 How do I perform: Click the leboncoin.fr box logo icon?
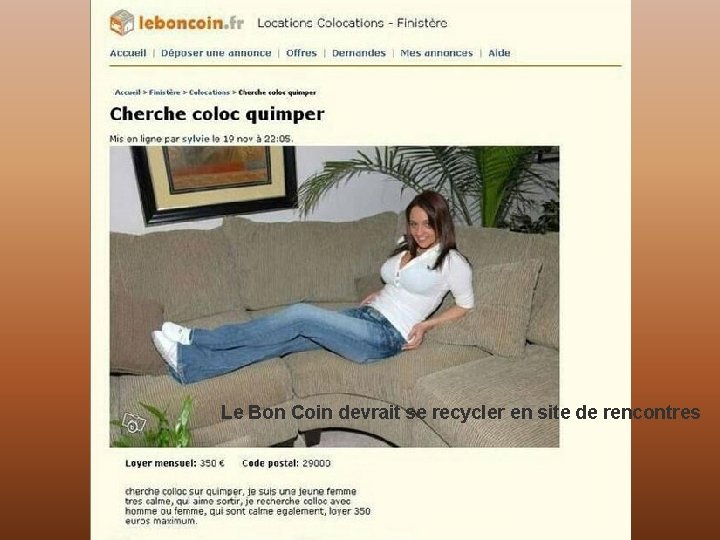click(x=122, y=22)
